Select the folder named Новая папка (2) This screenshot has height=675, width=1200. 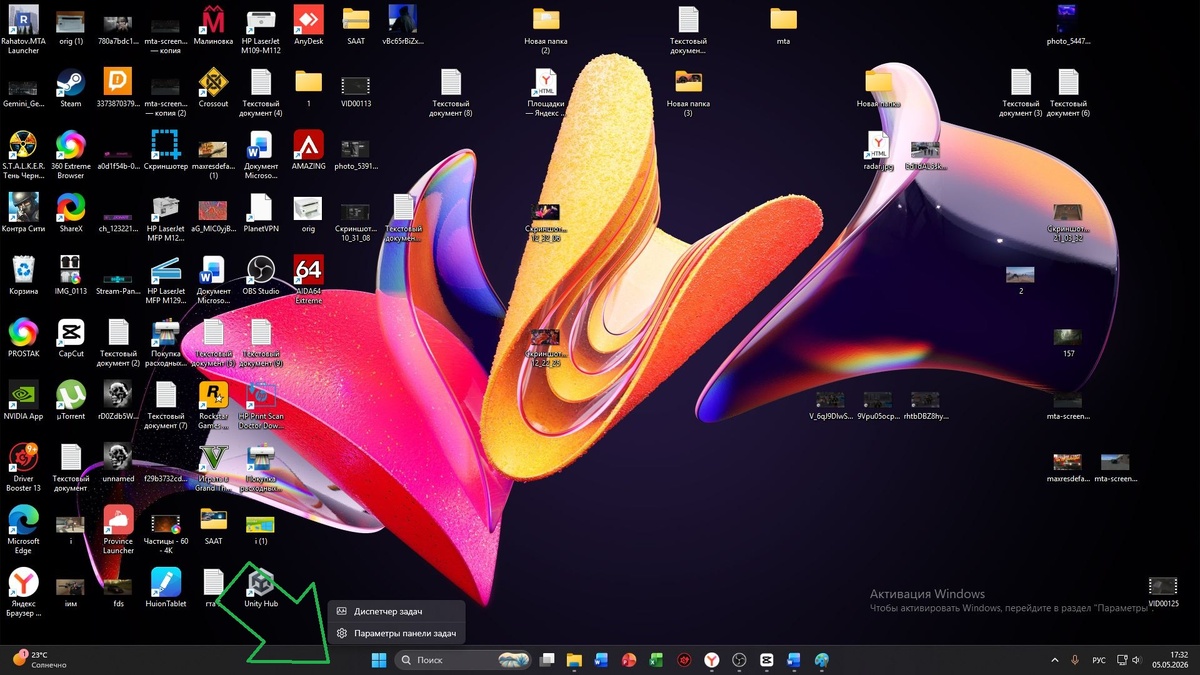(546, 30)
